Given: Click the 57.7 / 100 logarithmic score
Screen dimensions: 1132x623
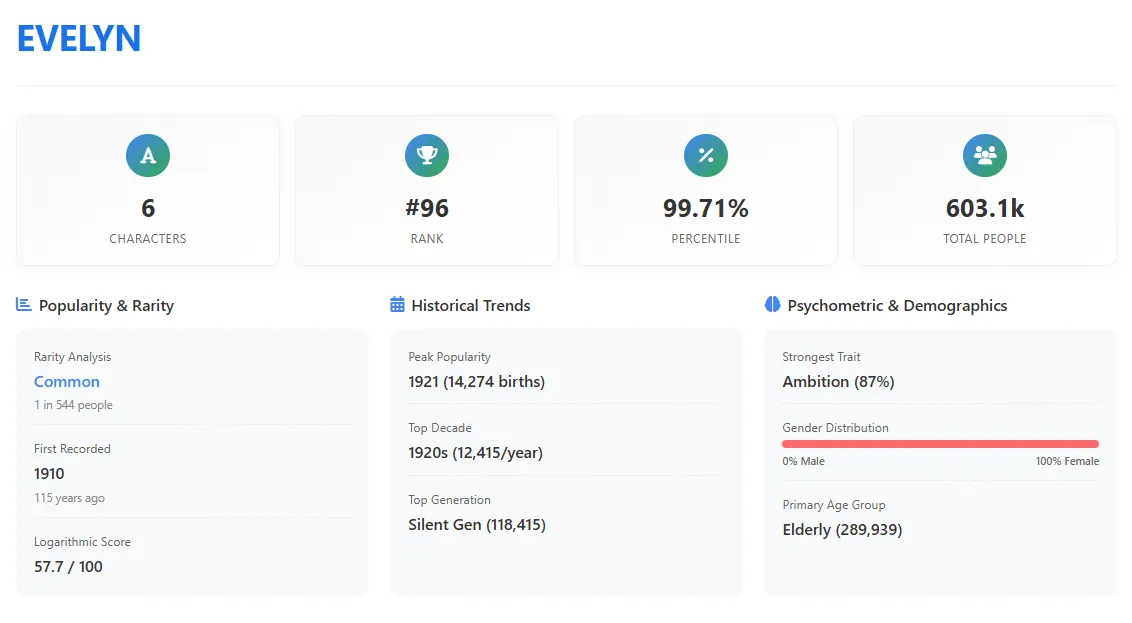Looking at the screenshot, I should tap(68, 566).
